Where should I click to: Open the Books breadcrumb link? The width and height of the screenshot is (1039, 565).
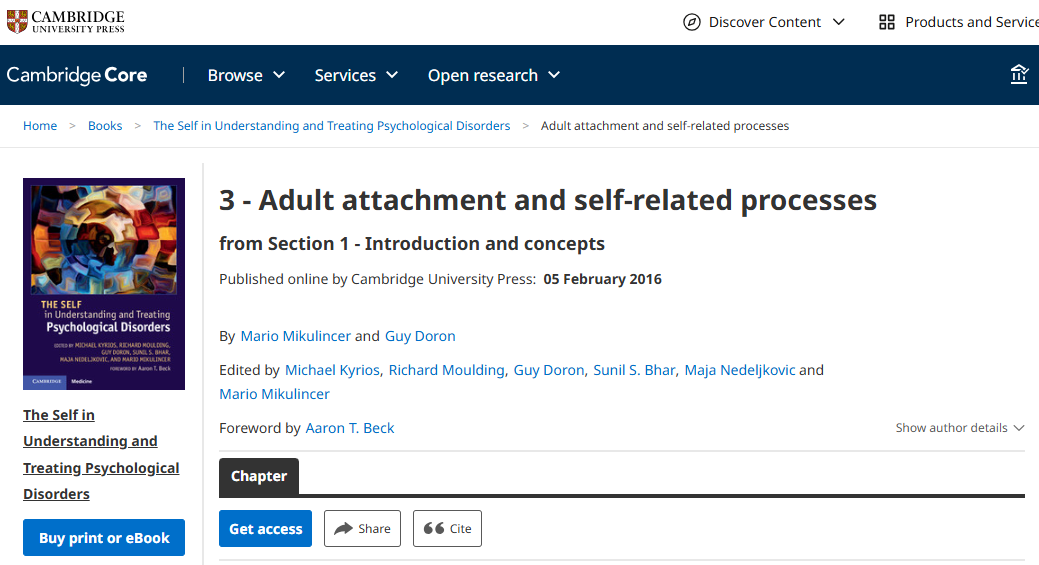(105, 126)
